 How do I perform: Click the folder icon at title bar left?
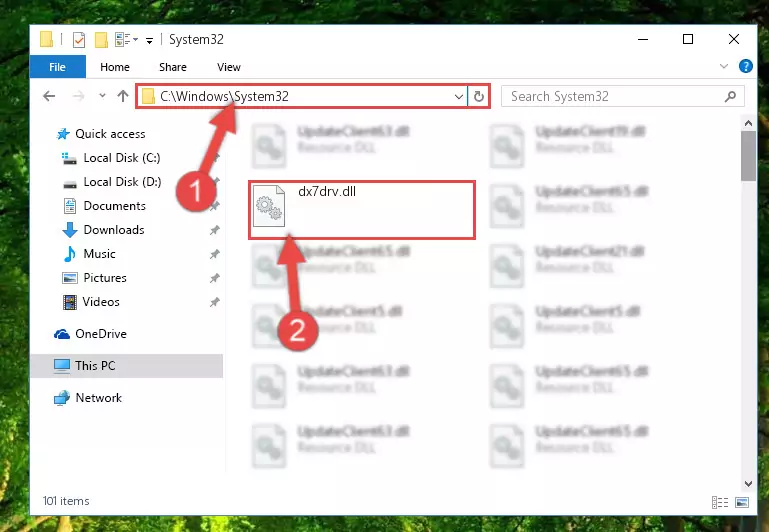pos(47,39)
